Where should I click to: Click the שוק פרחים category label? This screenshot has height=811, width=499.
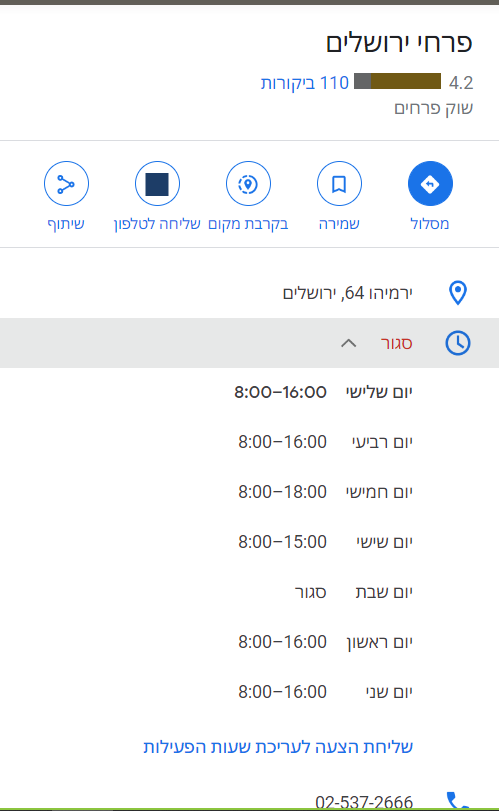(x=433, y=108)
